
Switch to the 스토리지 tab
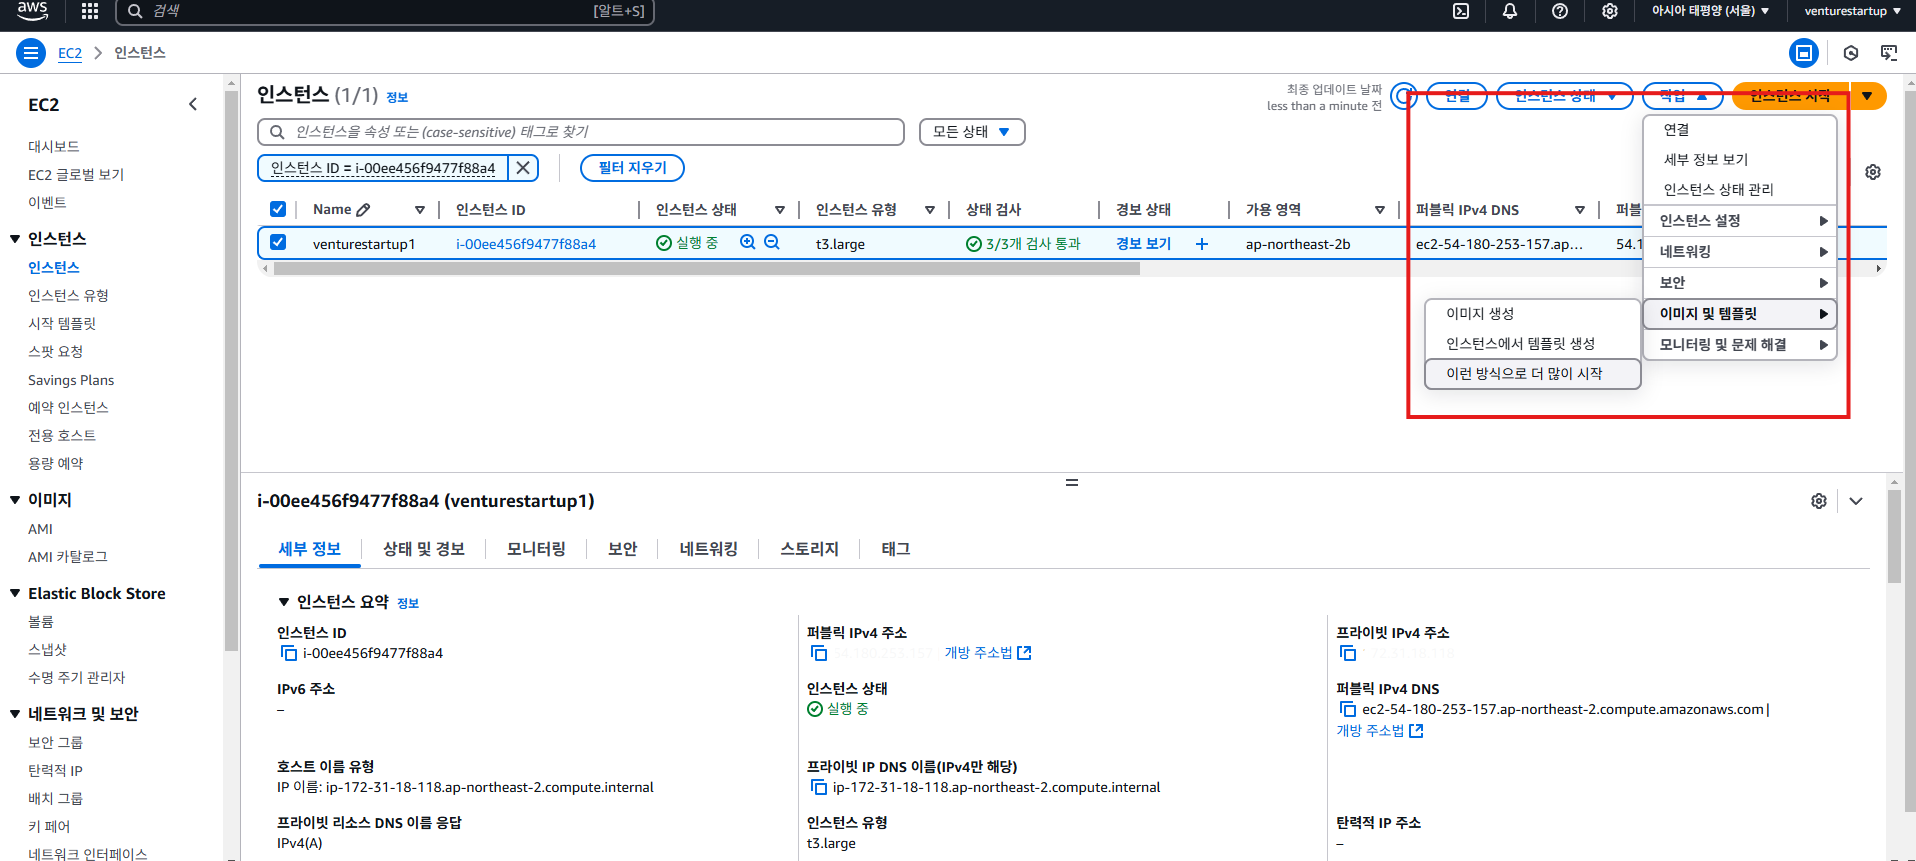click(x=809, y=549)
